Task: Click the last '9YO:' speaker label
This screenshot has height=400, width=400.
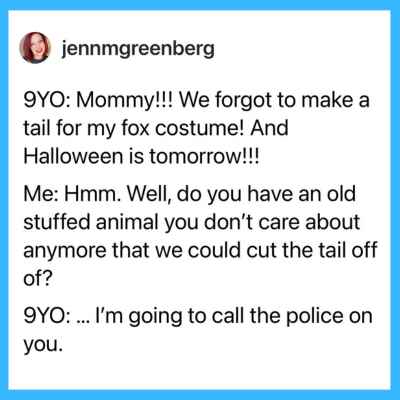Action: (47, 315)
